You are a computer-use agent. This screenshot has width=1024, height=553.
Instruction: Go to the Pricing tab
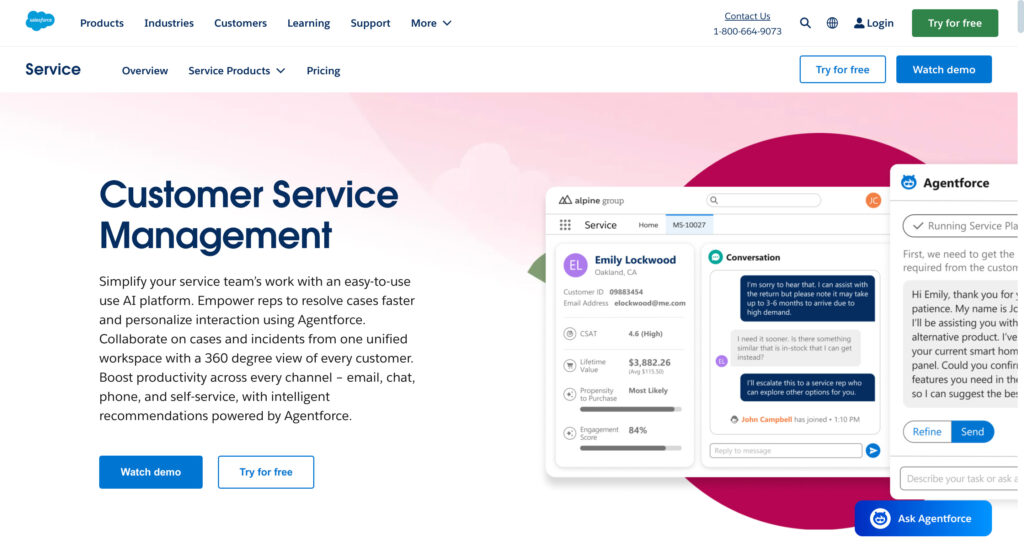click(x=323, y=71)
